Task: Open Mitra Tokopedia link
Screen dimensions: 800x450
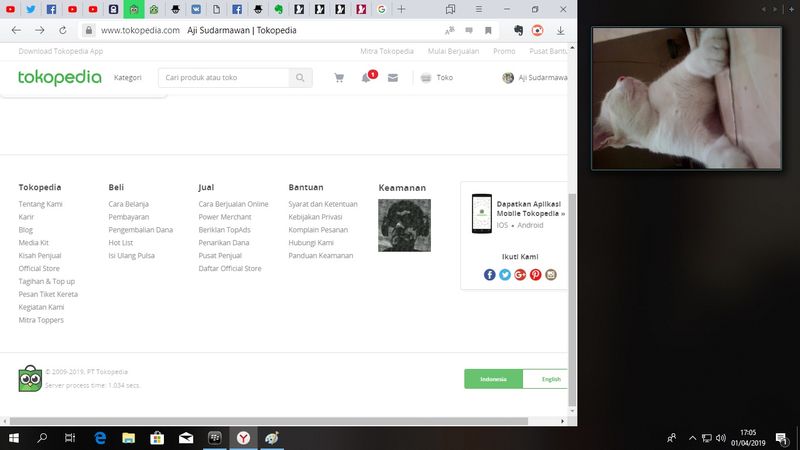Action: (x=387, y=51)
